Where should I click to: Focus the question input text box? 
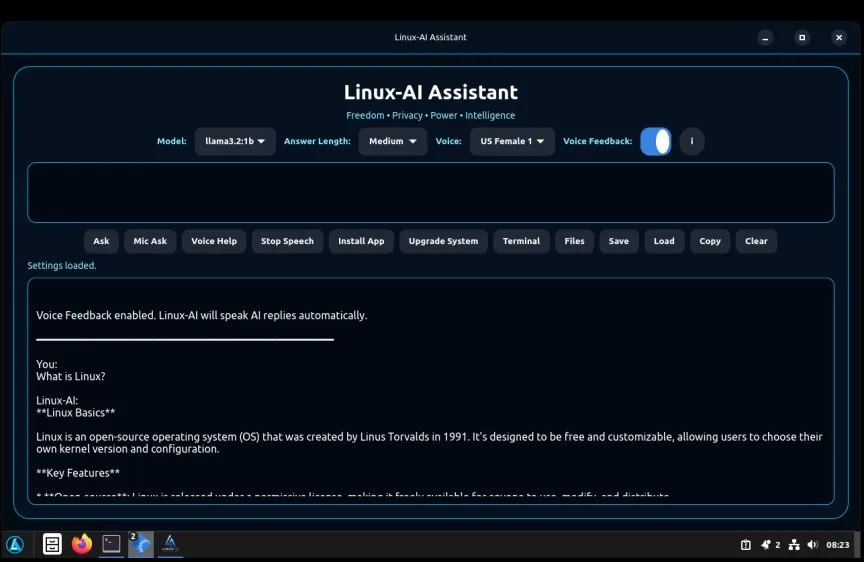431,192
